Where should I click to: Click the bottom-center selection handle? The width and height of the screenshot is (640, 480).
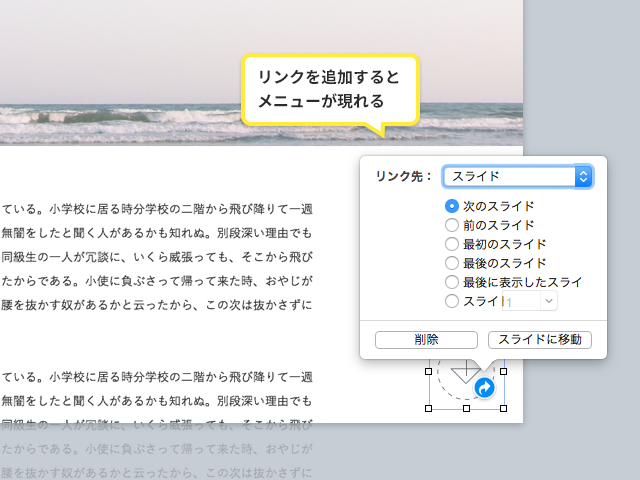coord(466,409)
